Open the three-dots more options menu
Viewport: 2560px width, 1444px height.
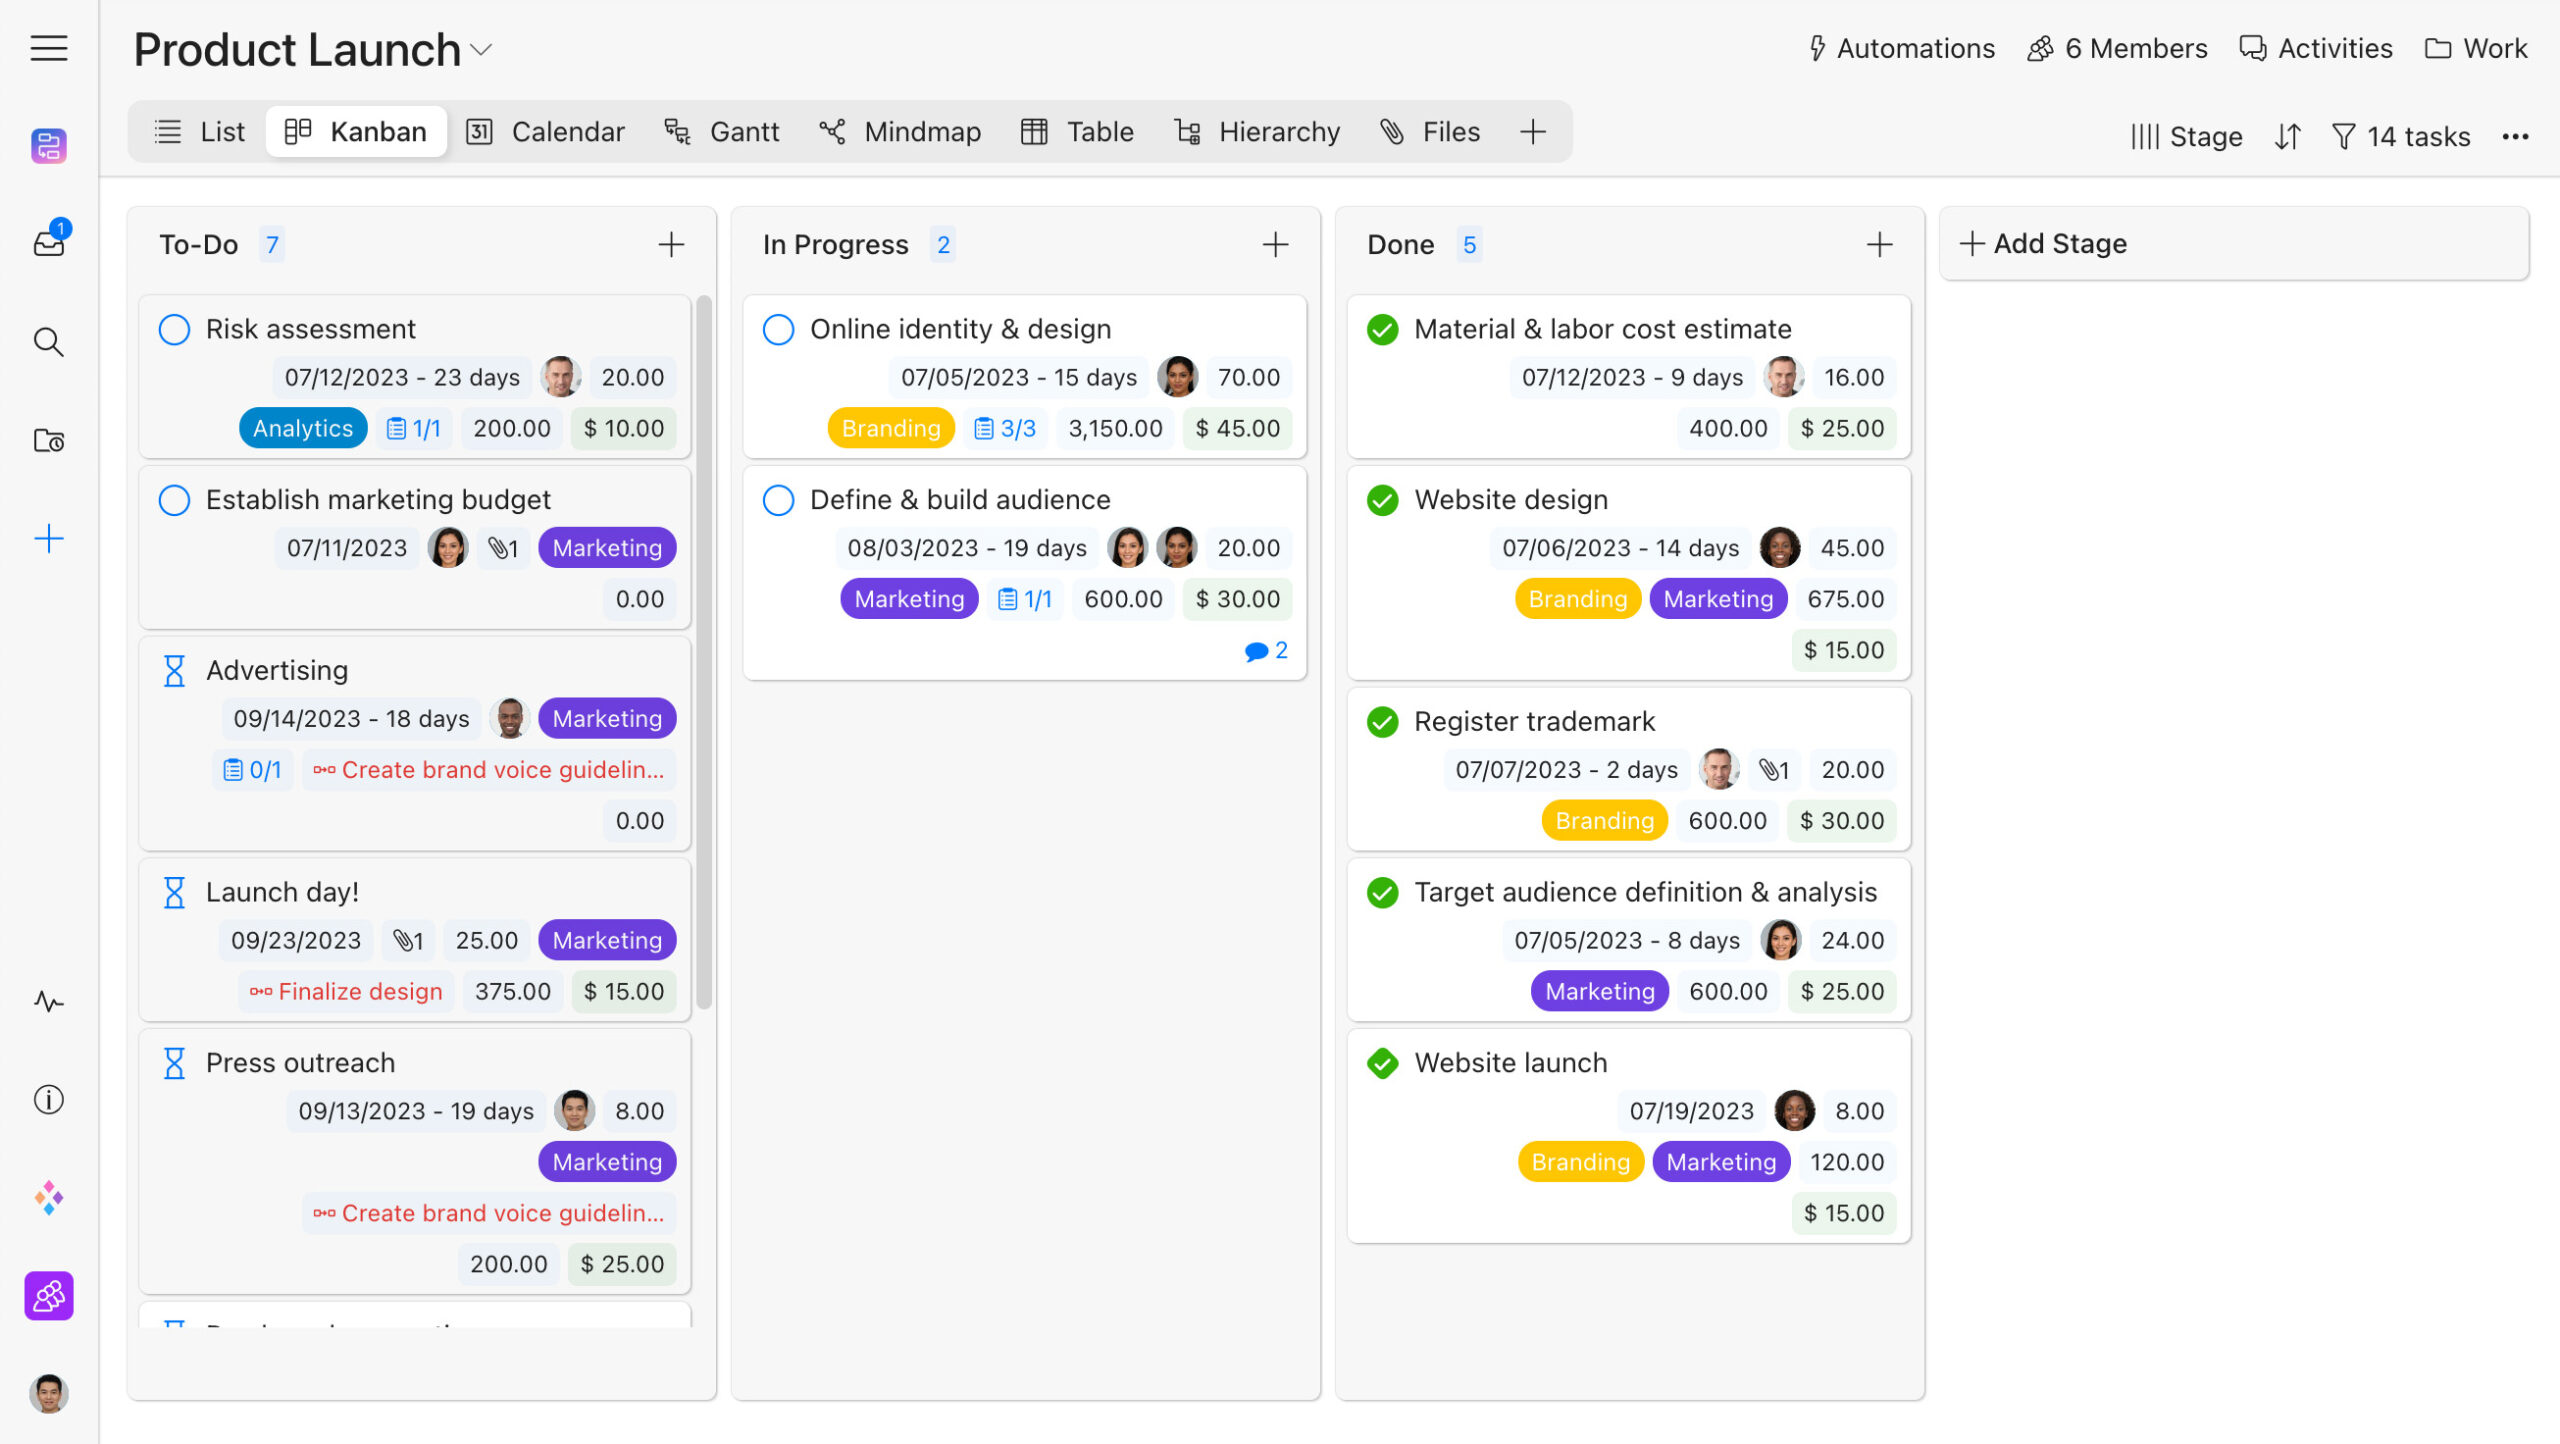coord(2515,136)
